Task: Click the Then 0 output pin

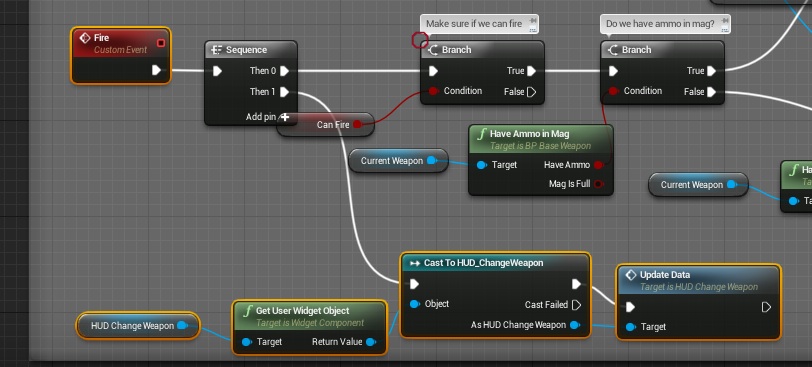Action: tap(284, 70)
